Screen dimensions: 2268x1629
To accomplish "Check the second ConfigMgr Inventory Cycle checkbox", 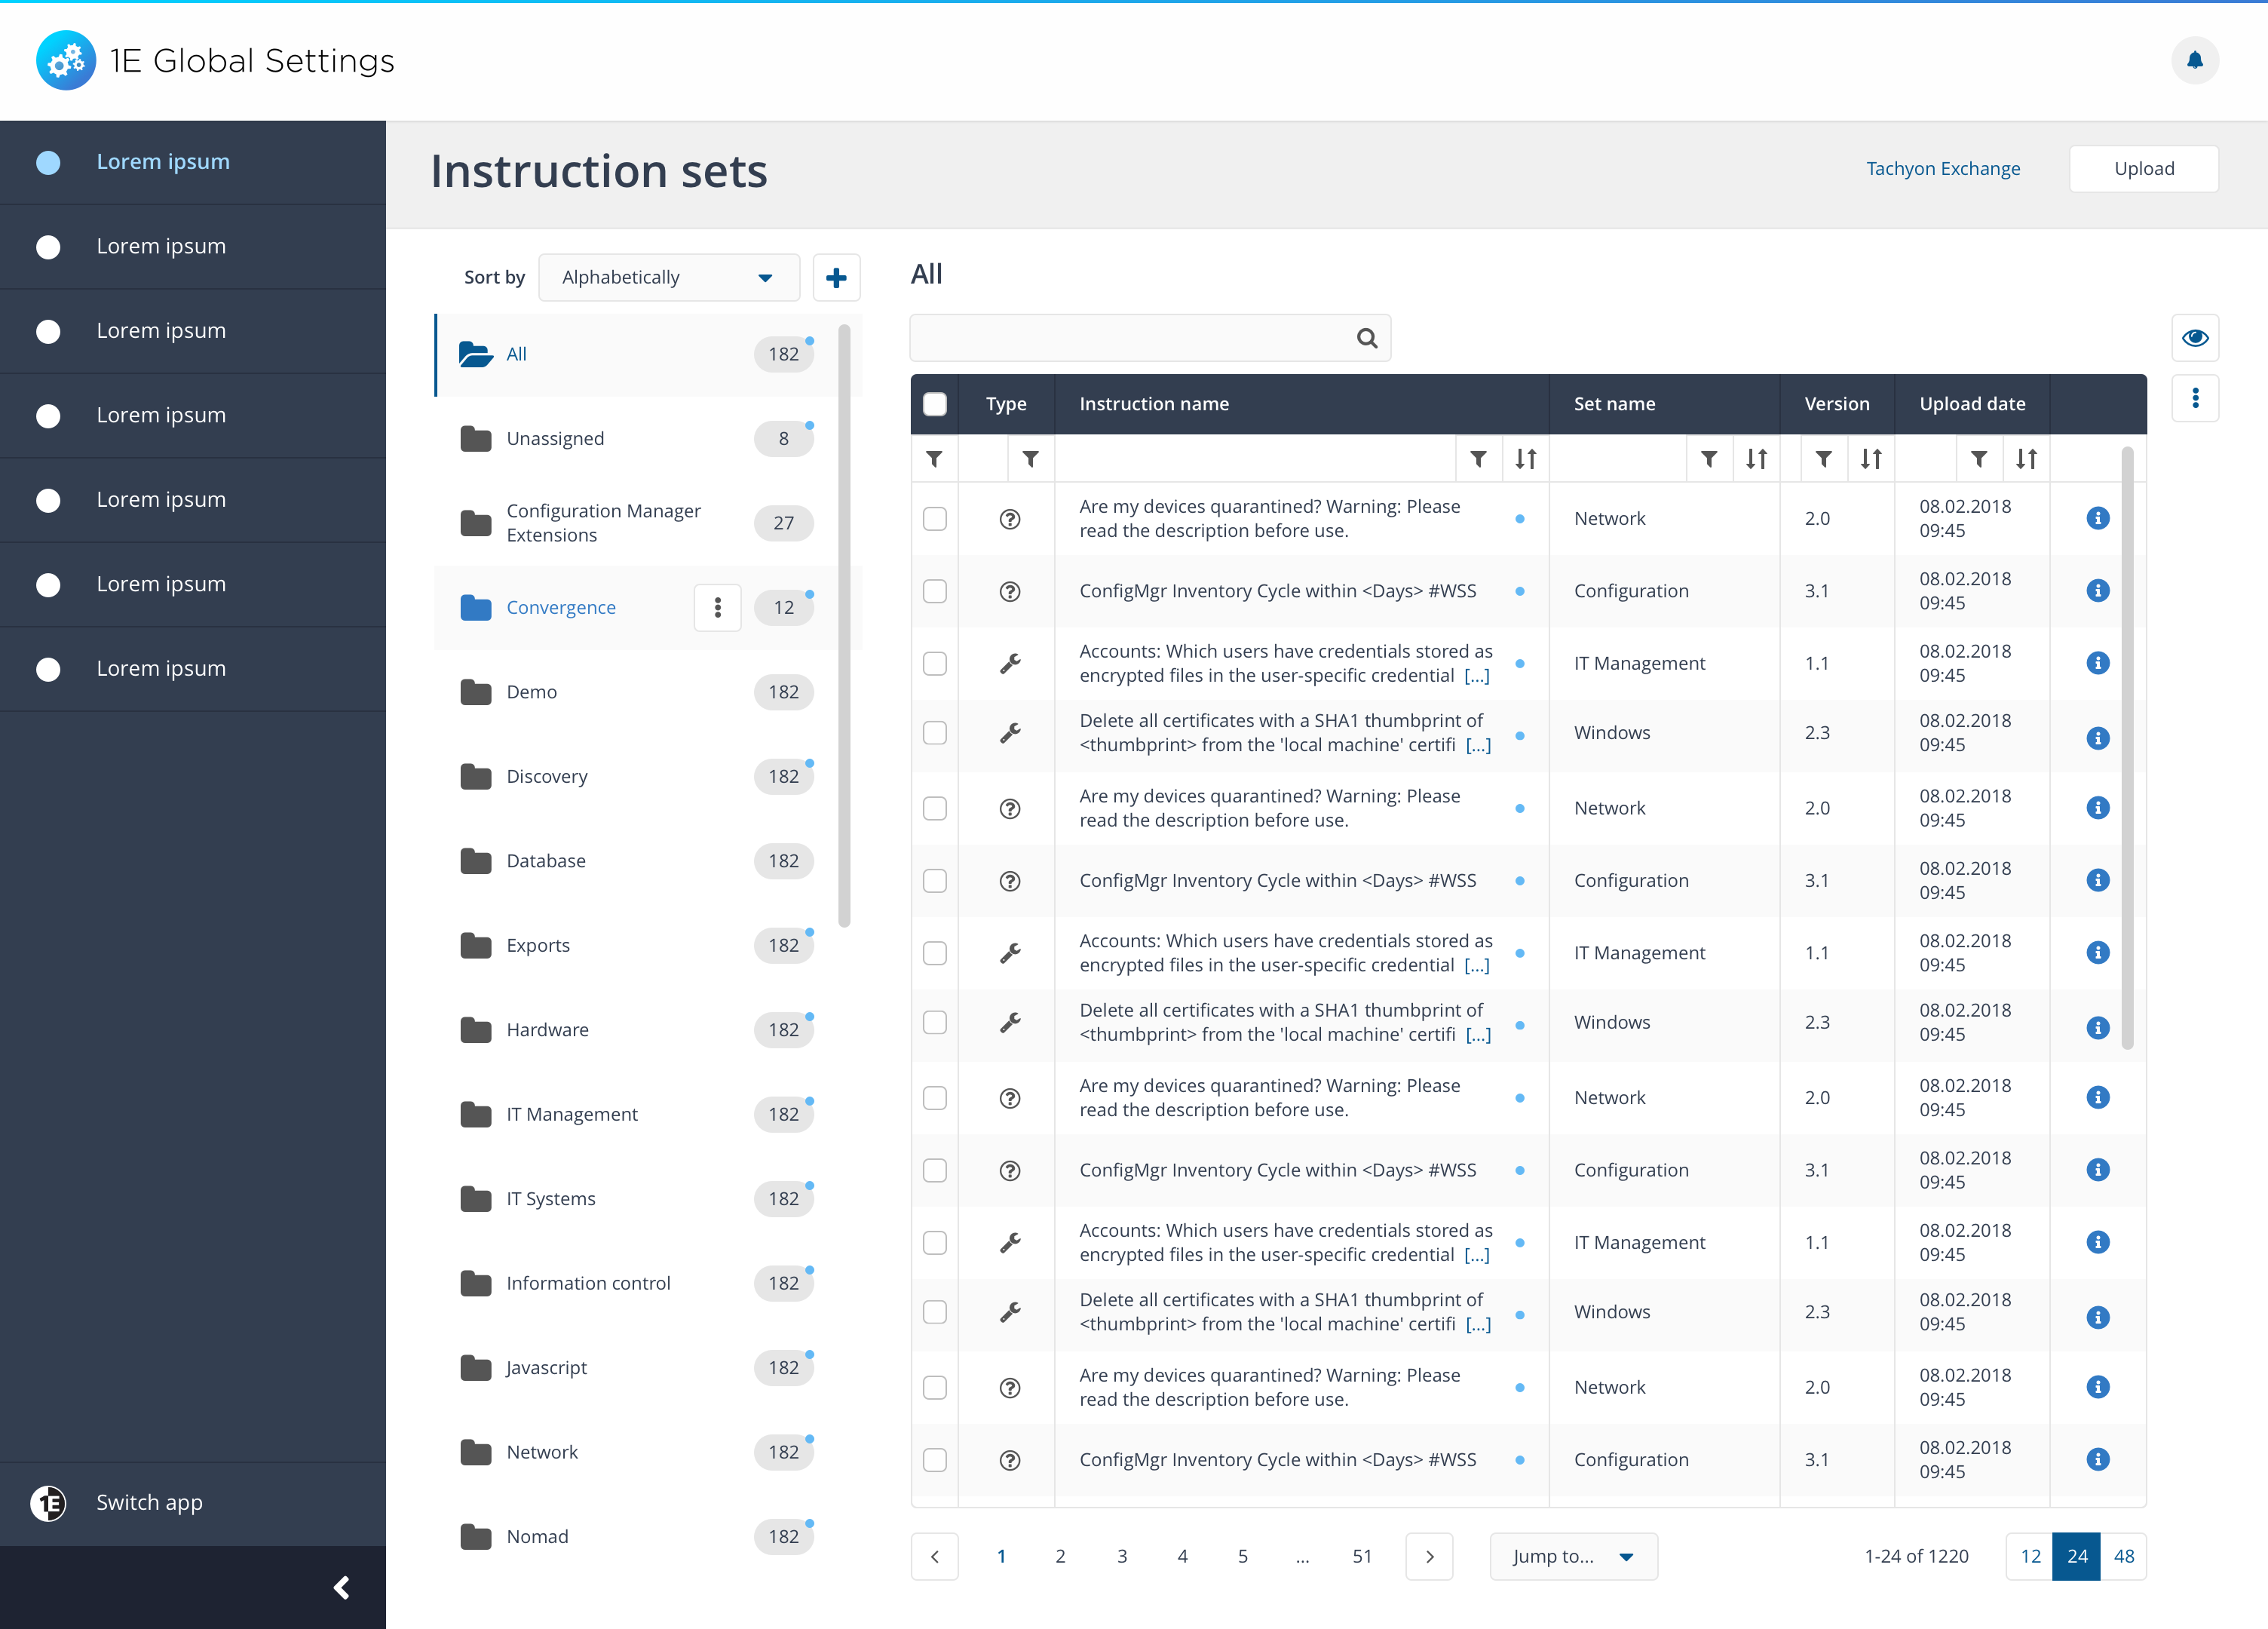I will [x=934, y=881].
